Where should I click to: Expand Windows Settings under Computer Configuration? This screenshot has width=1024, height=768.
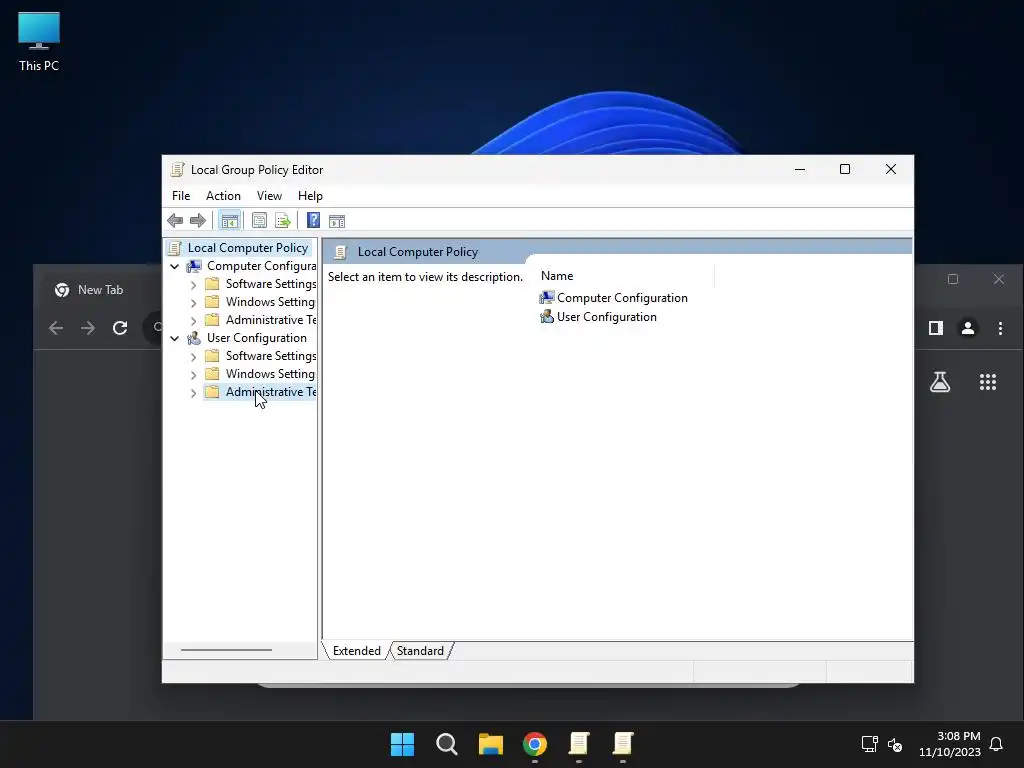tap(193, 303)
